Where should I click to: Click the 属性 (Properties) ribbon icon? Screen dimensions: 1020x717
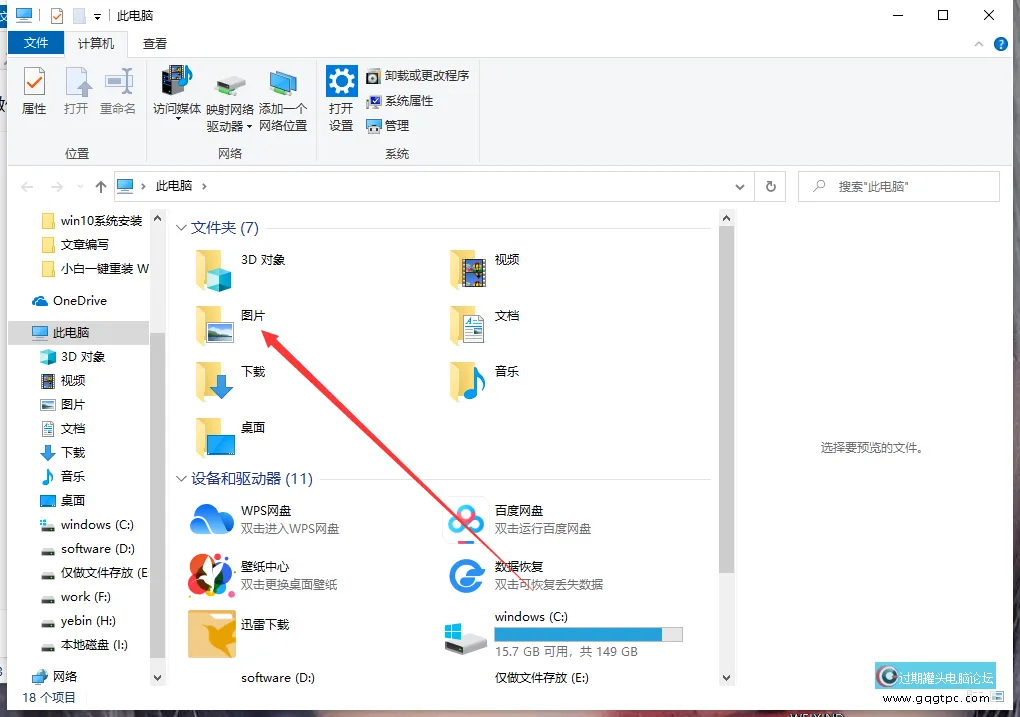[x=34, y=91]
